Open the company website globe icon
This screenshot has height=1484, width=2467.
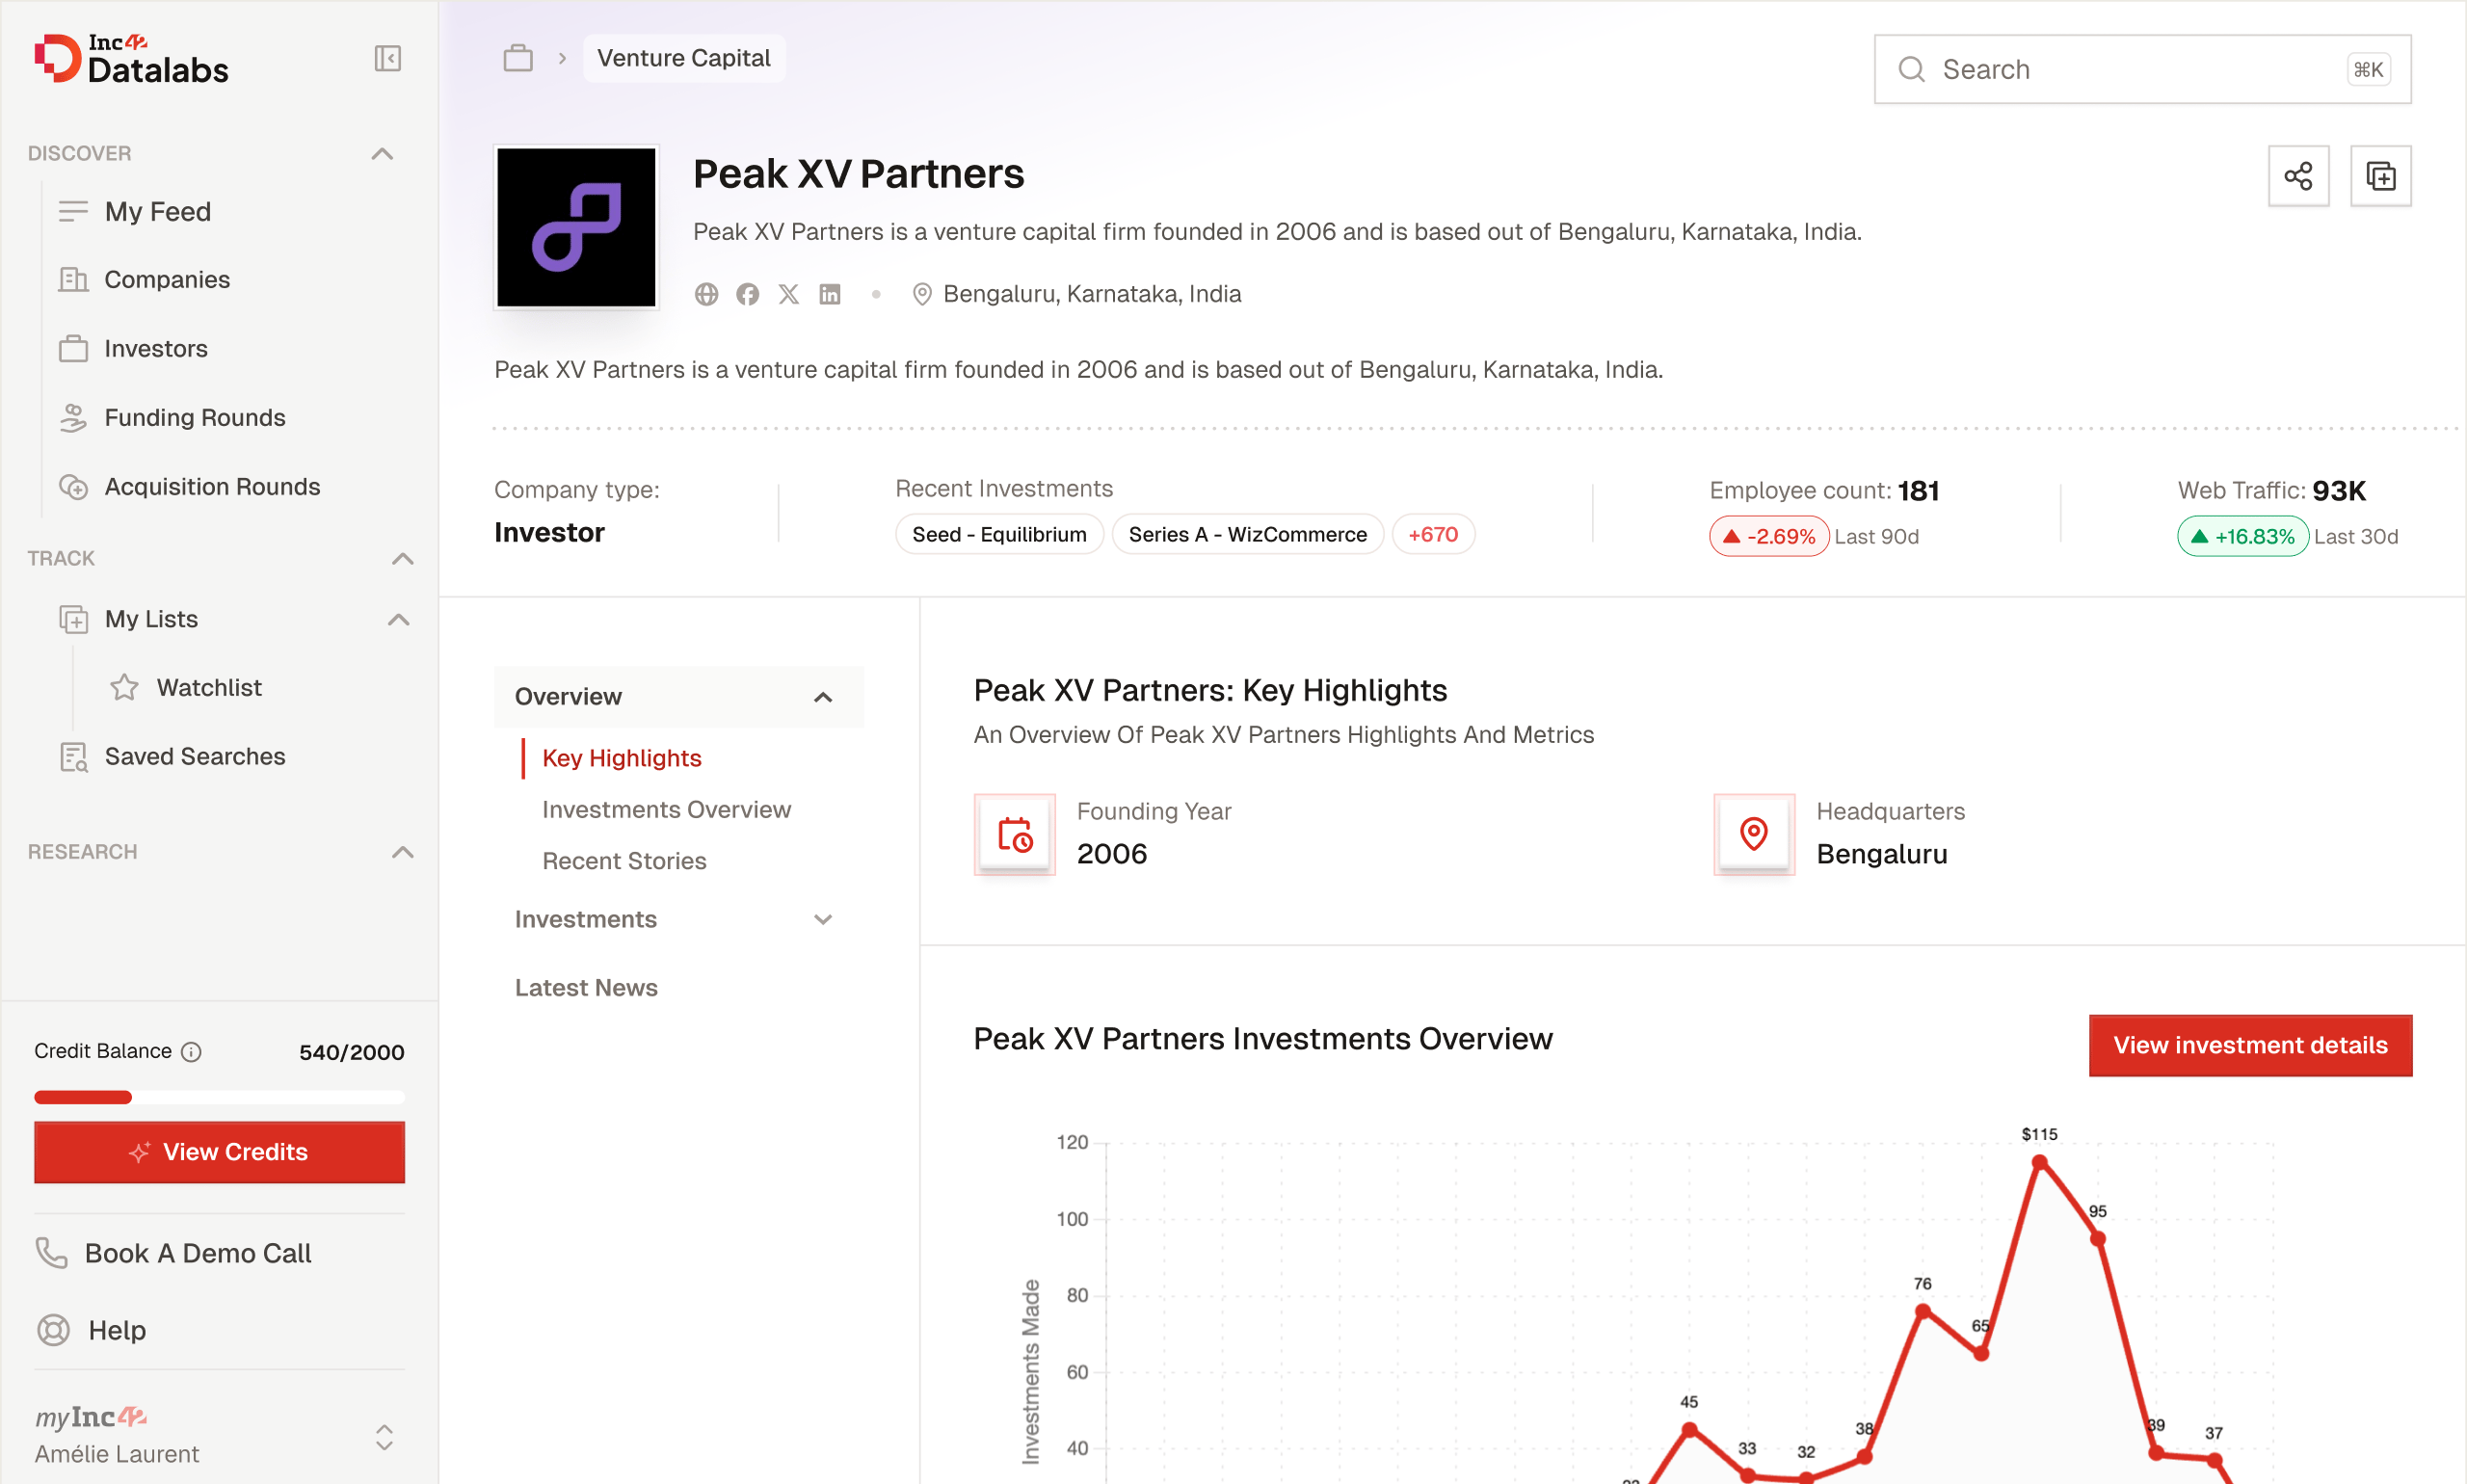point(706,294)
